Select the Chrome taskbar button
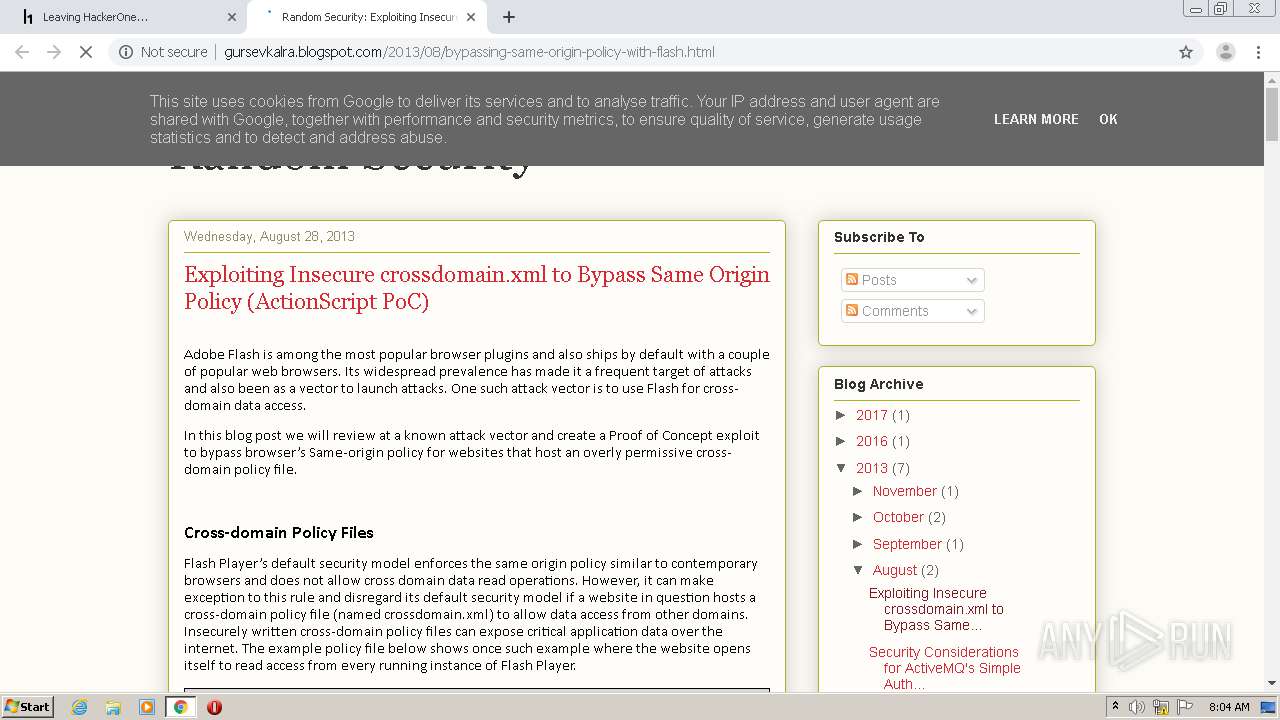The image size is (1280, 720). (x=181, y=707)
